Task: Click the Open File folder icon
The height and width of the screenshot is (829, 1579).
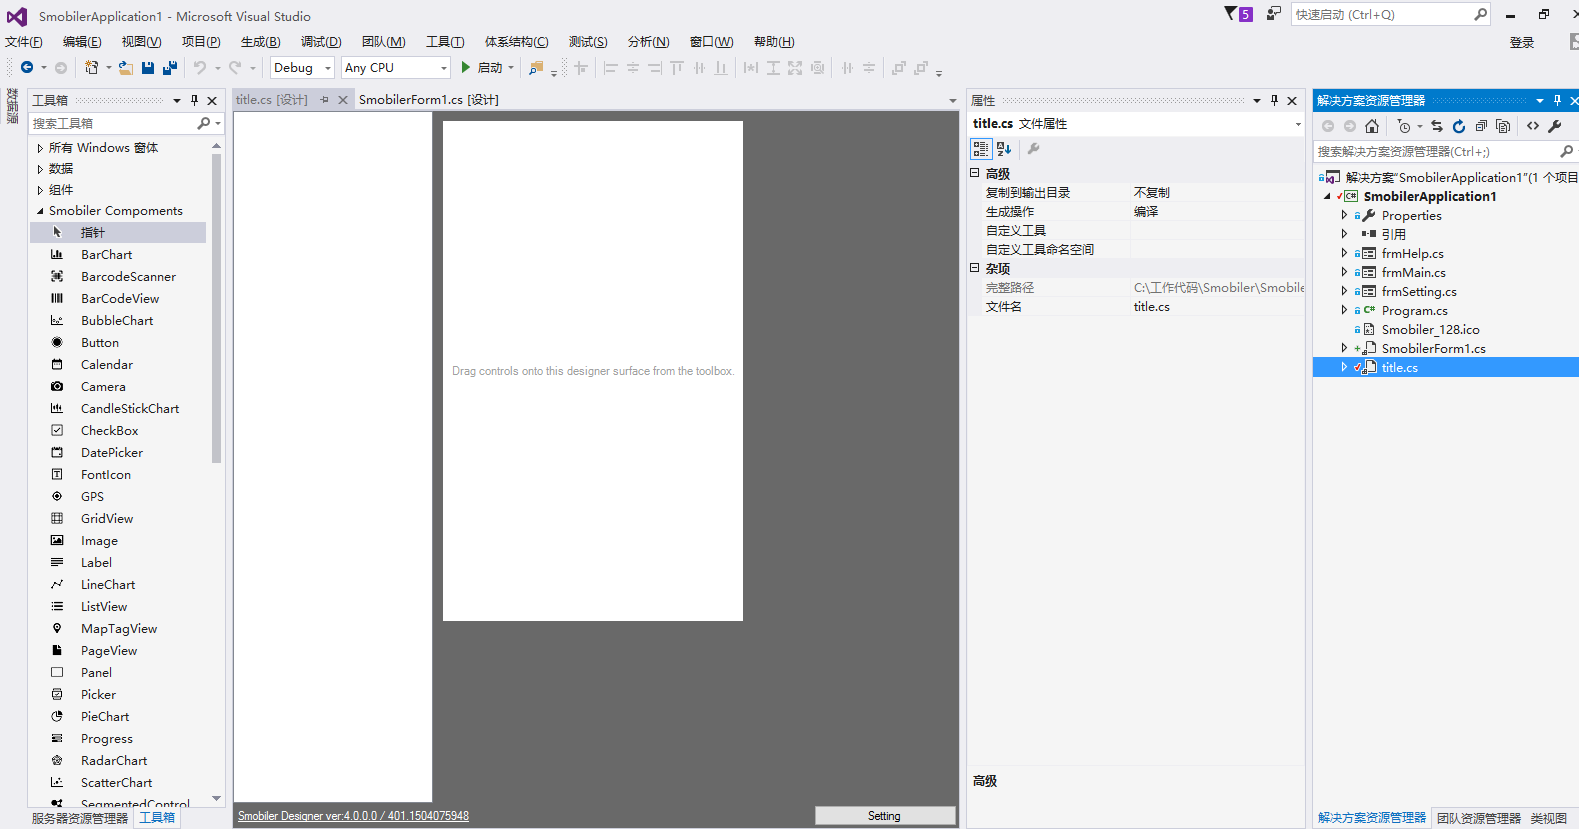Action: (x=126, y=67)
